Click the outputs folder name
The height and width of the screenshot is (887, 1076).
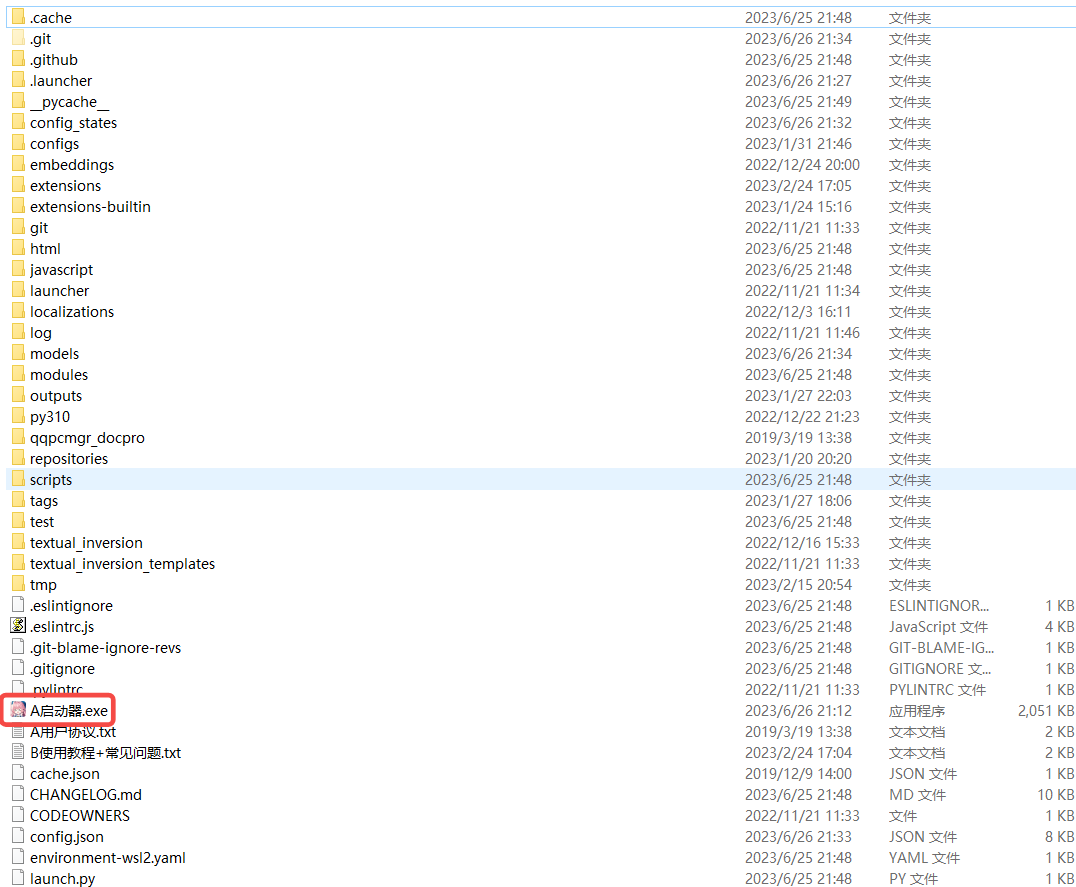[x=56, y=395]
